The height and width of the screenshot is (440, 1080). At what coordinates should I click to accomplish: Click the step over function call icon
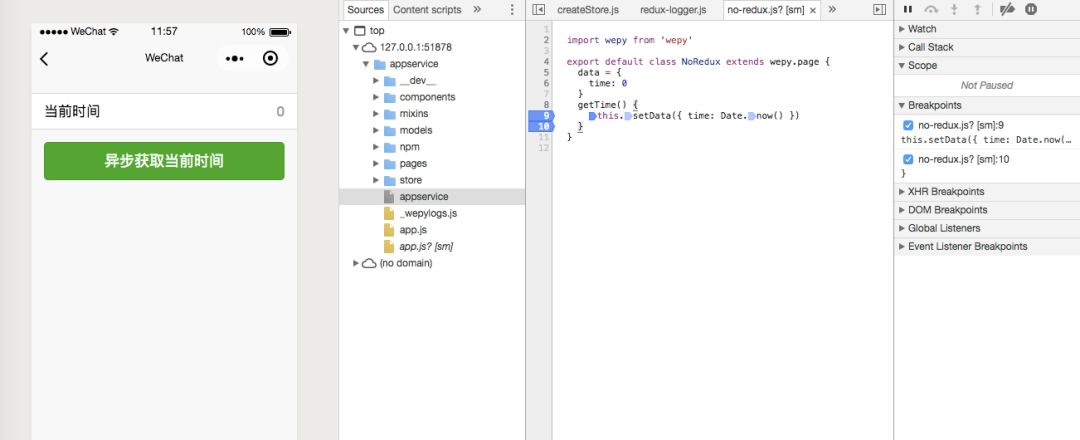(x=931, y=10)
